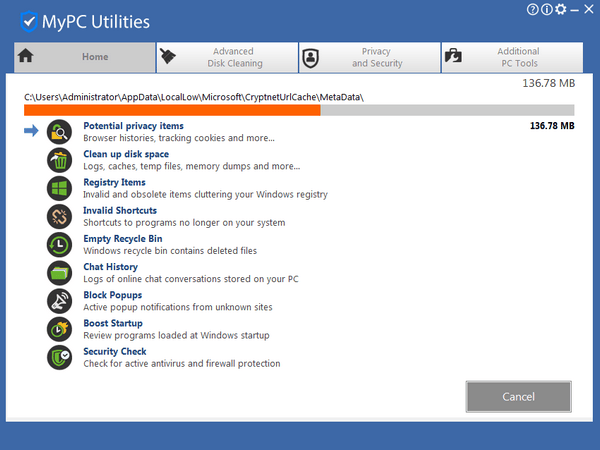600x450 pixels.
Task: Open the info icon in title bar
Action: click(546, 9)
